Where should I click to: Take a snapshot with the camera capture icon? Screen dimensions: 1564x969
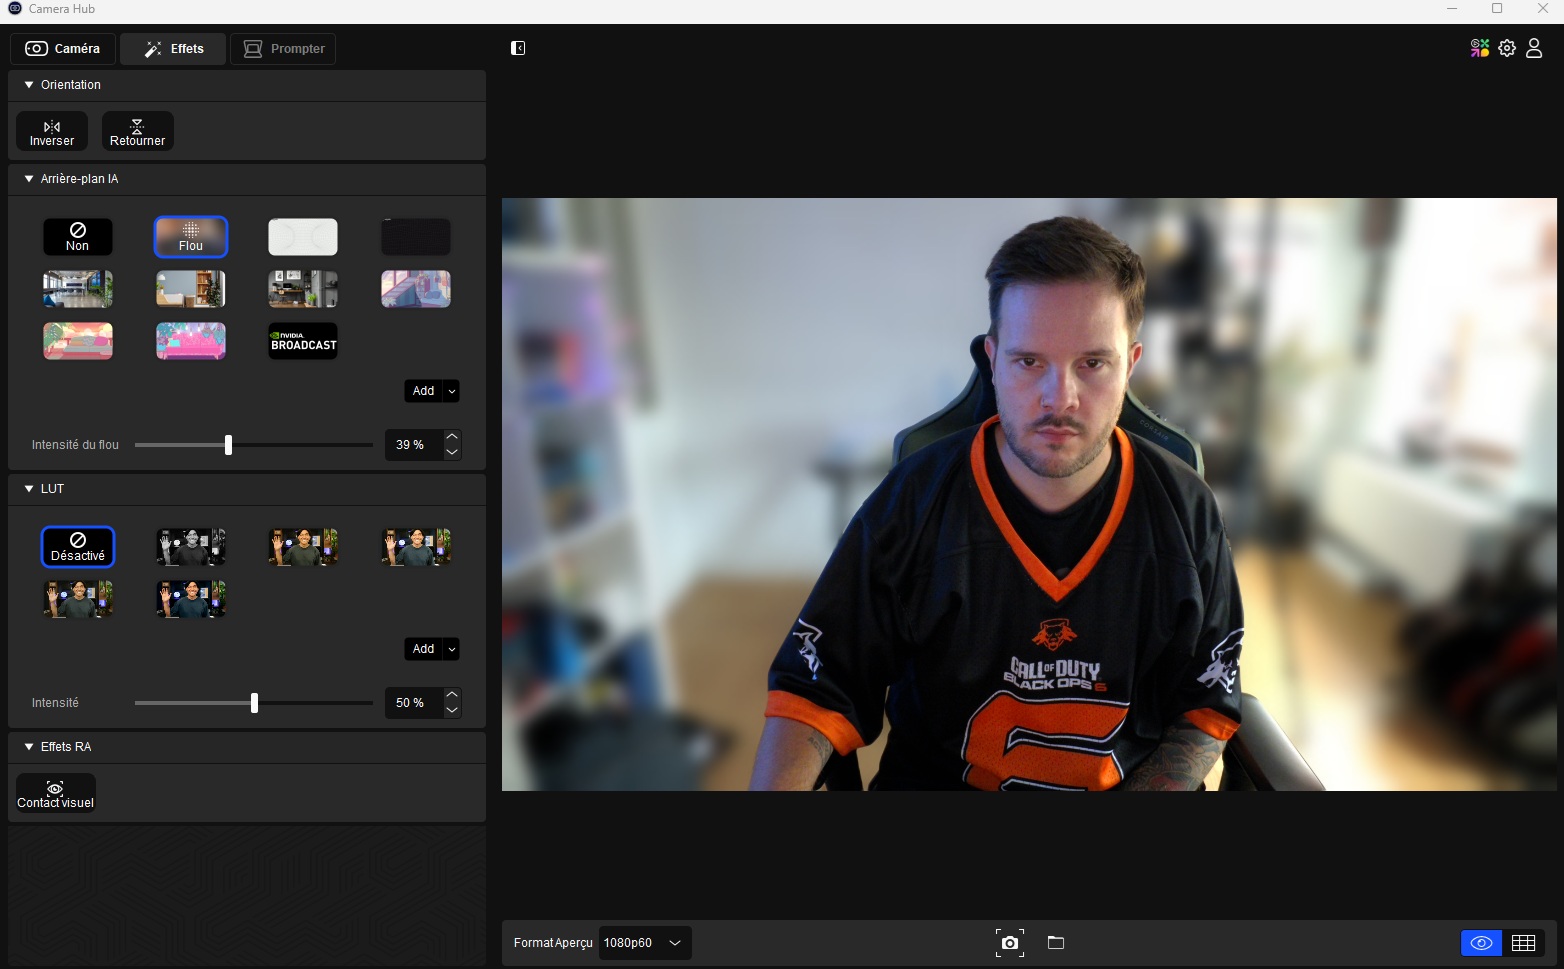tap(1009, 943)
